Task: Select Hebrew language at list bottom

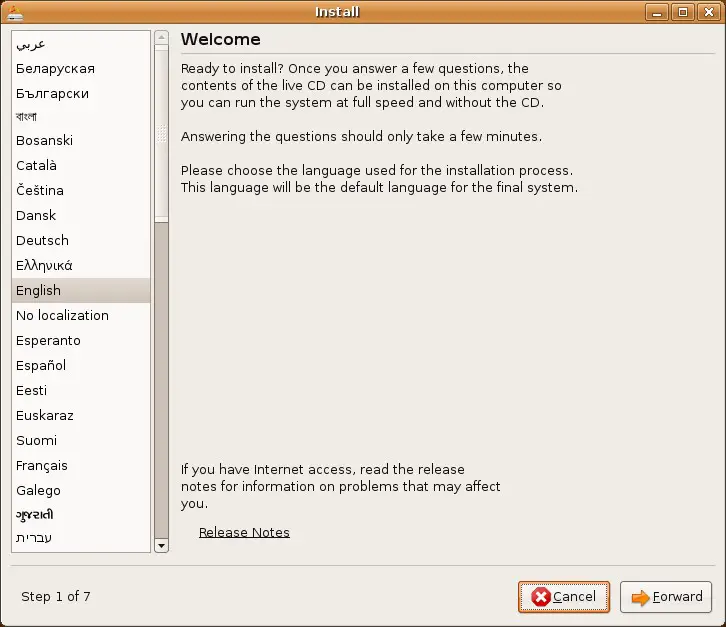Action: point(81,538)
